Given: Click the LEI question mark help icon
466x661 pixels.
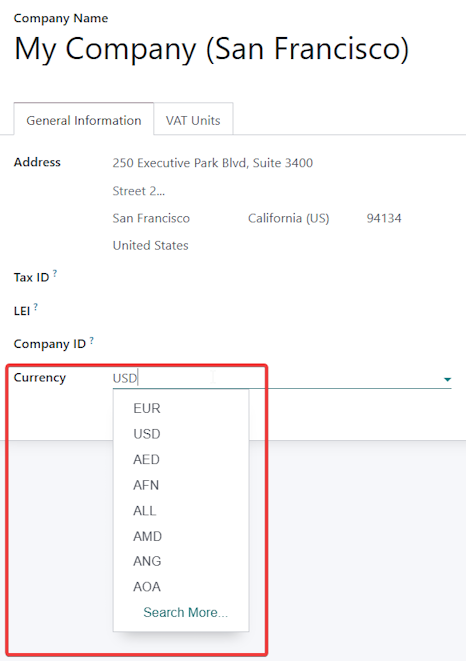Looking at the screenshot, I should 36,307.
